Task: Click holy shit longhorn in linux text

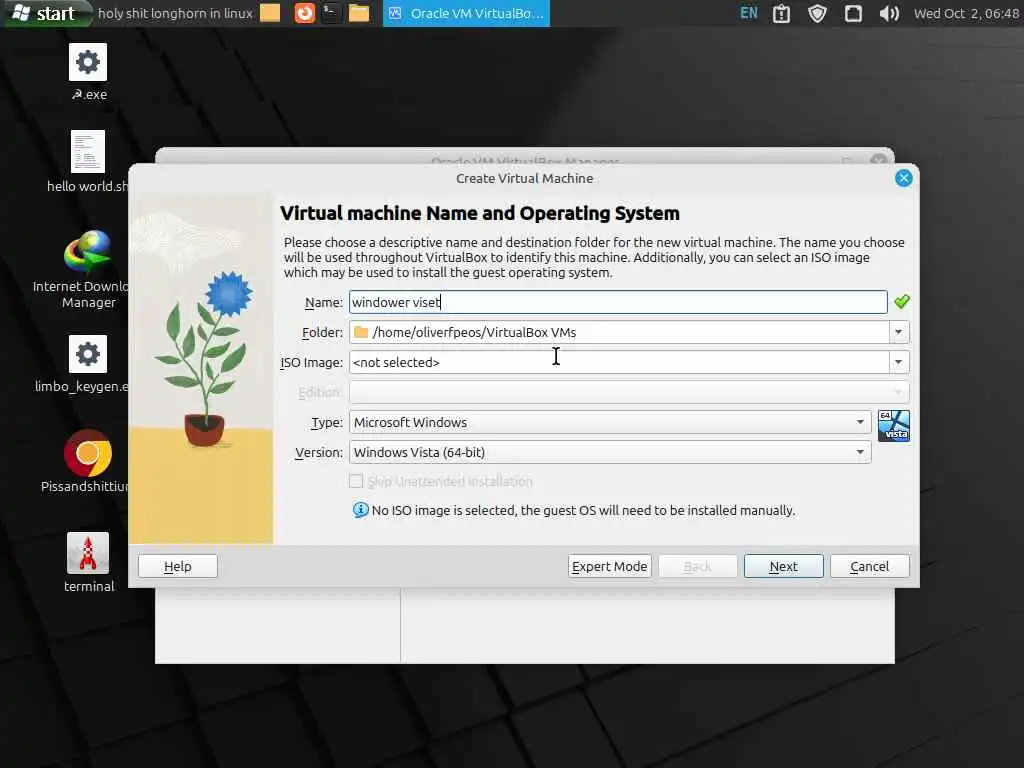Action: 175,13
